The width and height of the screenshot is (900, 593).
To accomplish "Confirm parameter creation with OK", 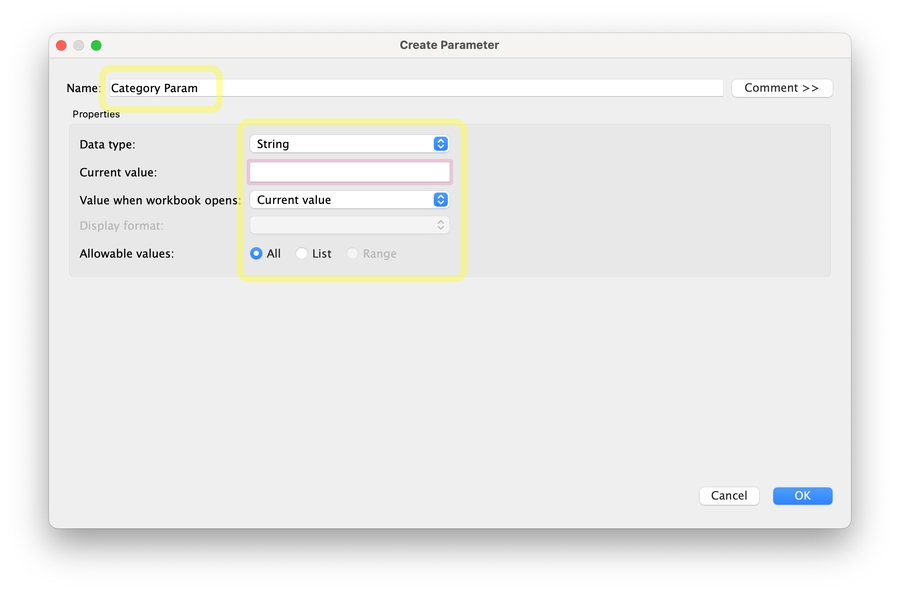I will (802, 495).
